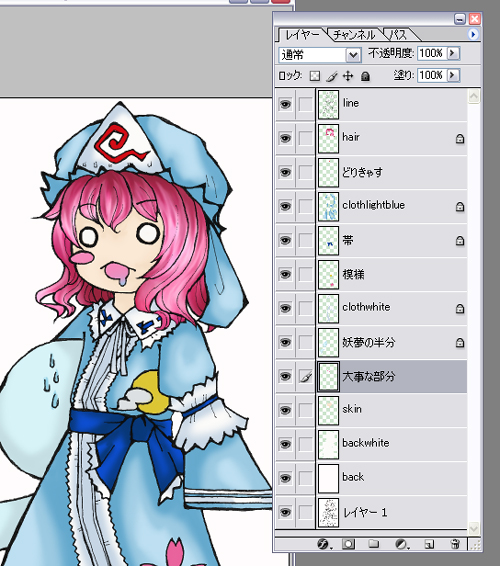The image size is (500, 566).
Task: Switch to the レイヤー tab
Action: point(303,35)
